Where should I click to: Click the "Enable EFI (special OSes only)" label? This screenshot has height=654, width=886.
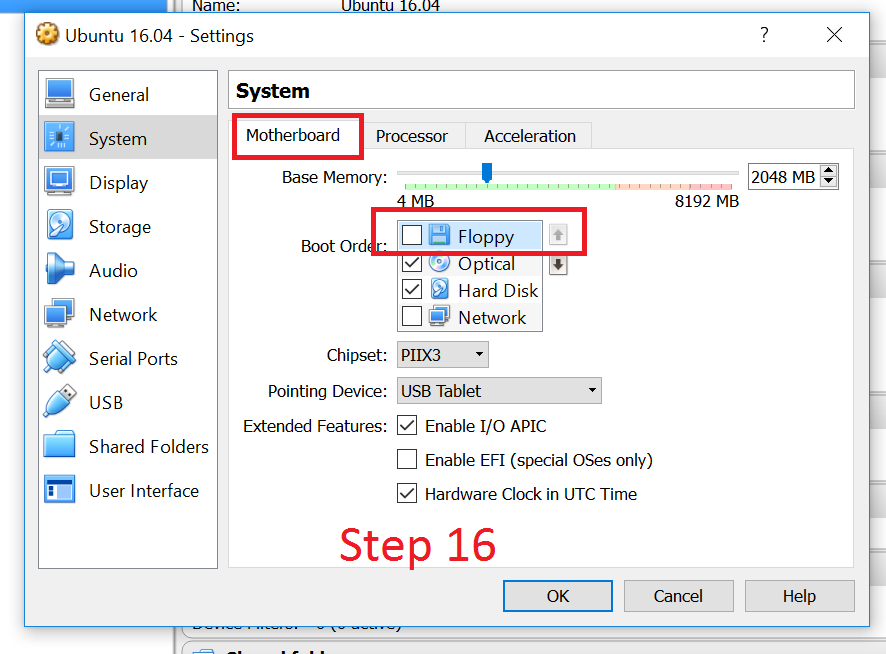click(538, 460)
